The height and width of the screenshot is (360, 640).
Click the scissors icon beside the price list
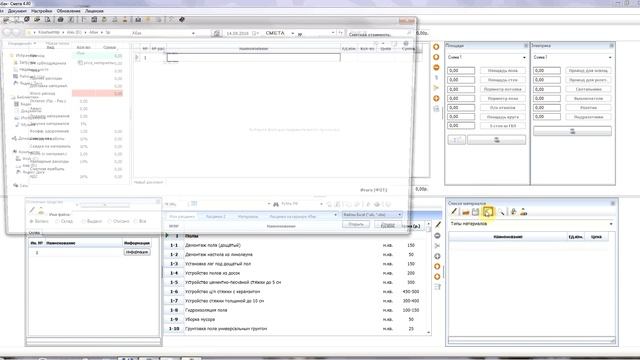(437, 246)
